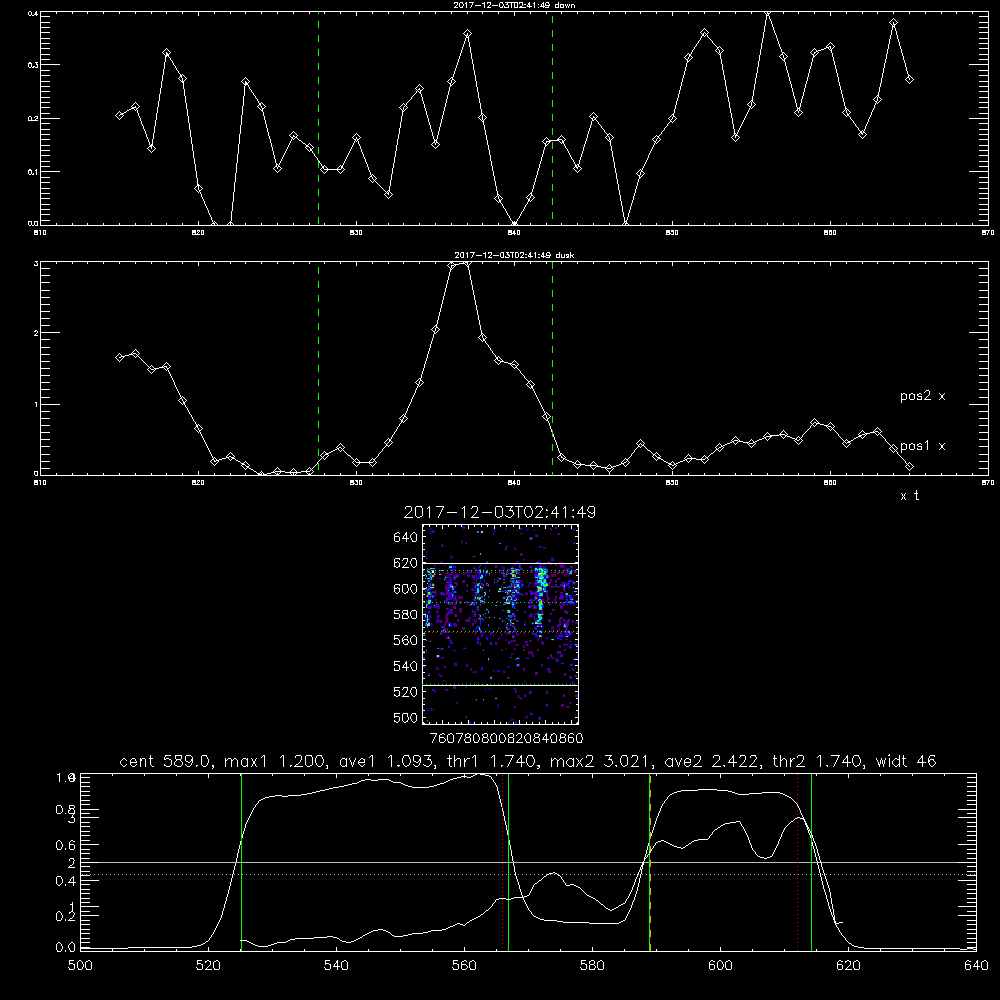
Task: Click the '540' label on the bottom plot x-axis
Action: [x=336, y=966]
